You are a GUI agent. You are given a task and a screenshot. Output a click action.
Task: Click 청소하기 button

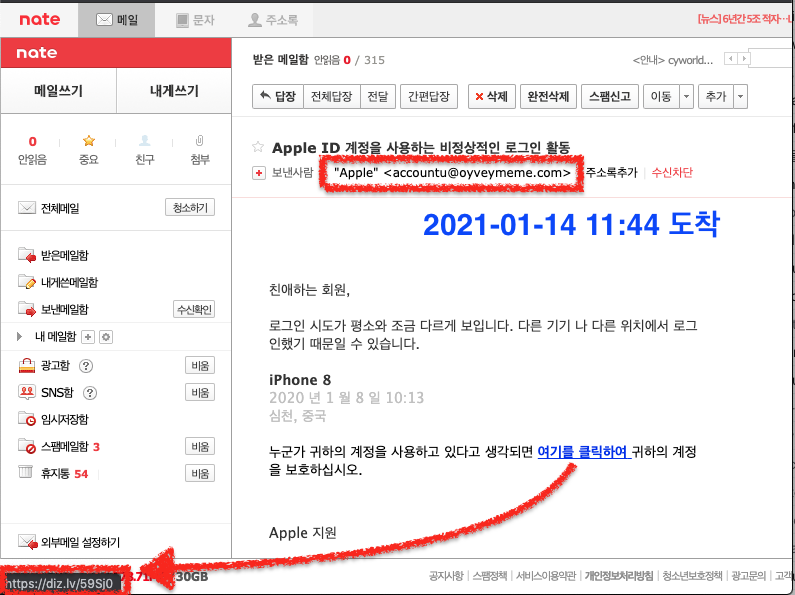pyautogui.click(x=190, y=208)
